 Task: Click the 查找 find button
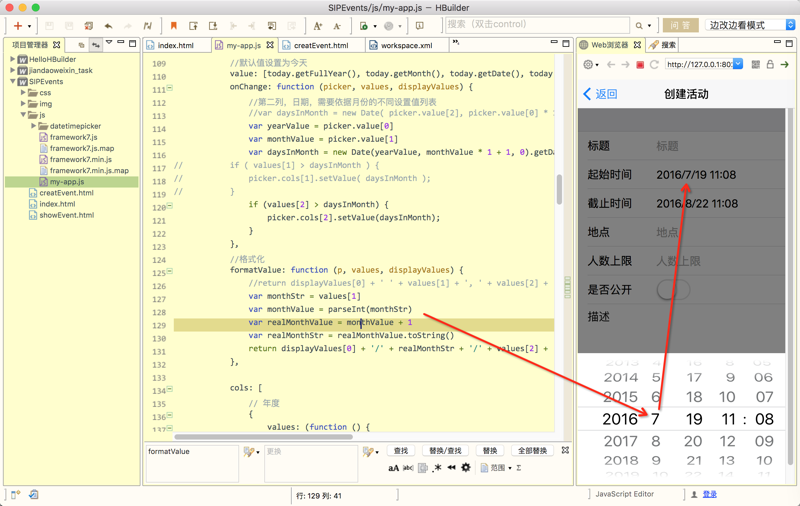(x=401, y=450)
